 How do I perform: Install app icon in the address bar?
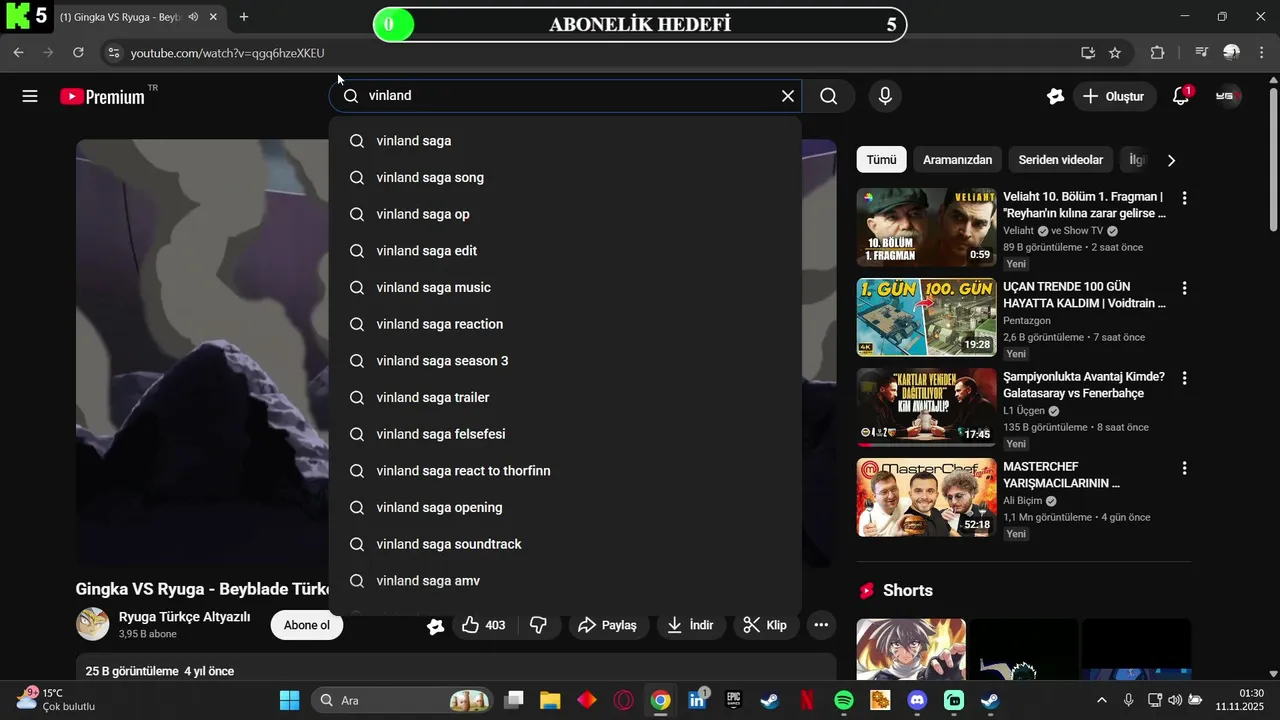pyautogui.click(x=1088, y=53)
